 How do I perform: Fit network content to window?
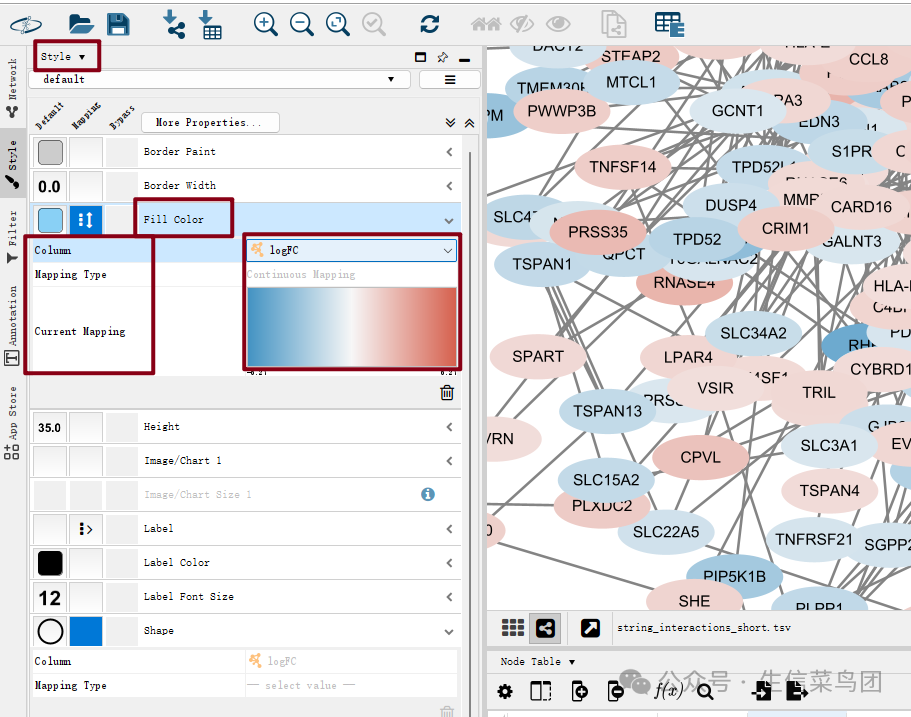tap(338, 24)
